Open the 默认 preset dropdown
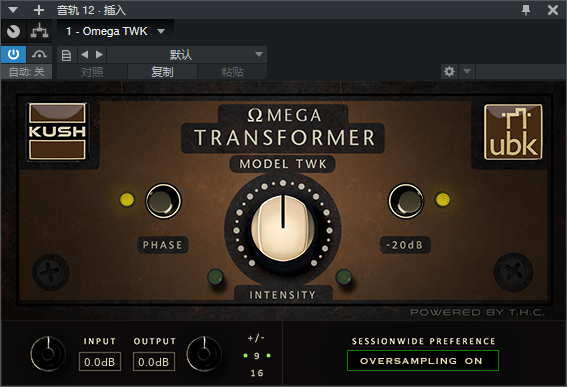Viewport: 567px width, 387px height. tap(187, 55)
